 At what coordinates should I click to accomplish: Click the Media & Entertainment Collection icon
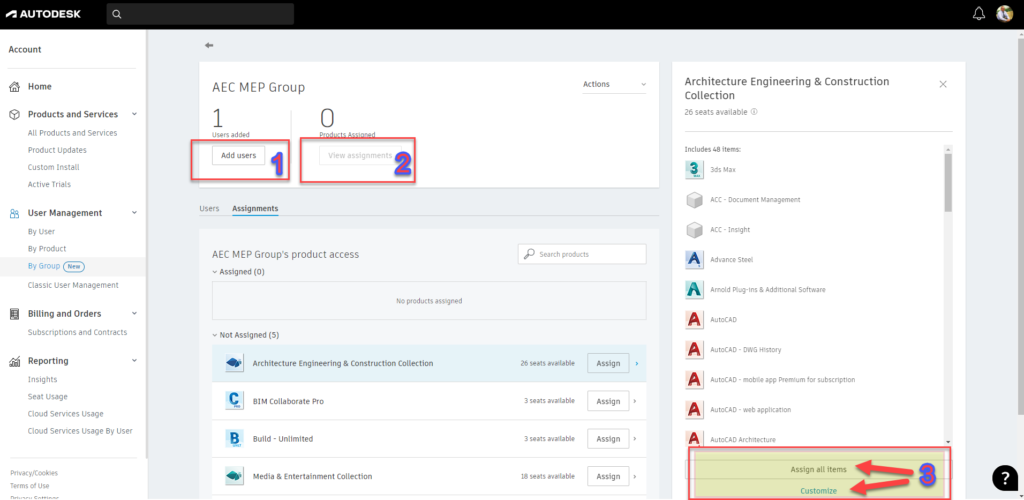click(x=234, y=477)
